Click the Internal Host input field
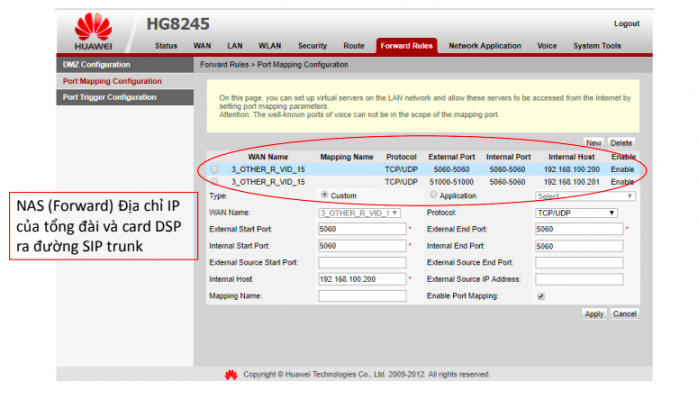 pyautogui.click(x=360, y=279)
